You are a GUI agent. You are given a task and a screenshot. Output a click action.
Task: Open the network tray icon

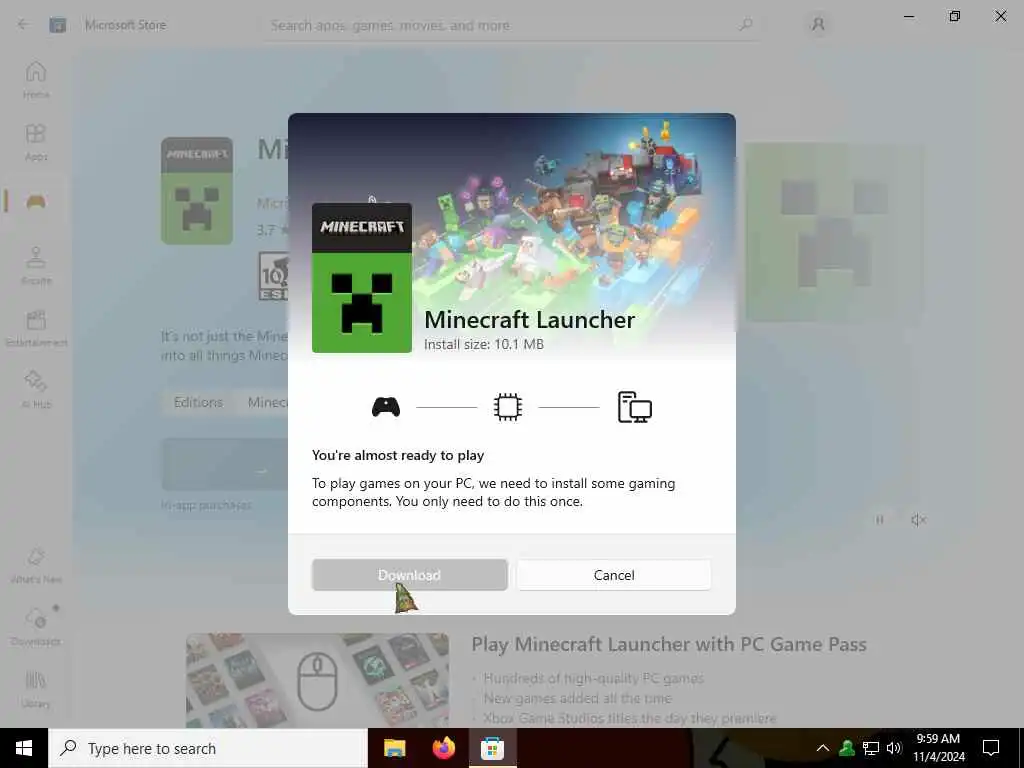pos(871,748)
